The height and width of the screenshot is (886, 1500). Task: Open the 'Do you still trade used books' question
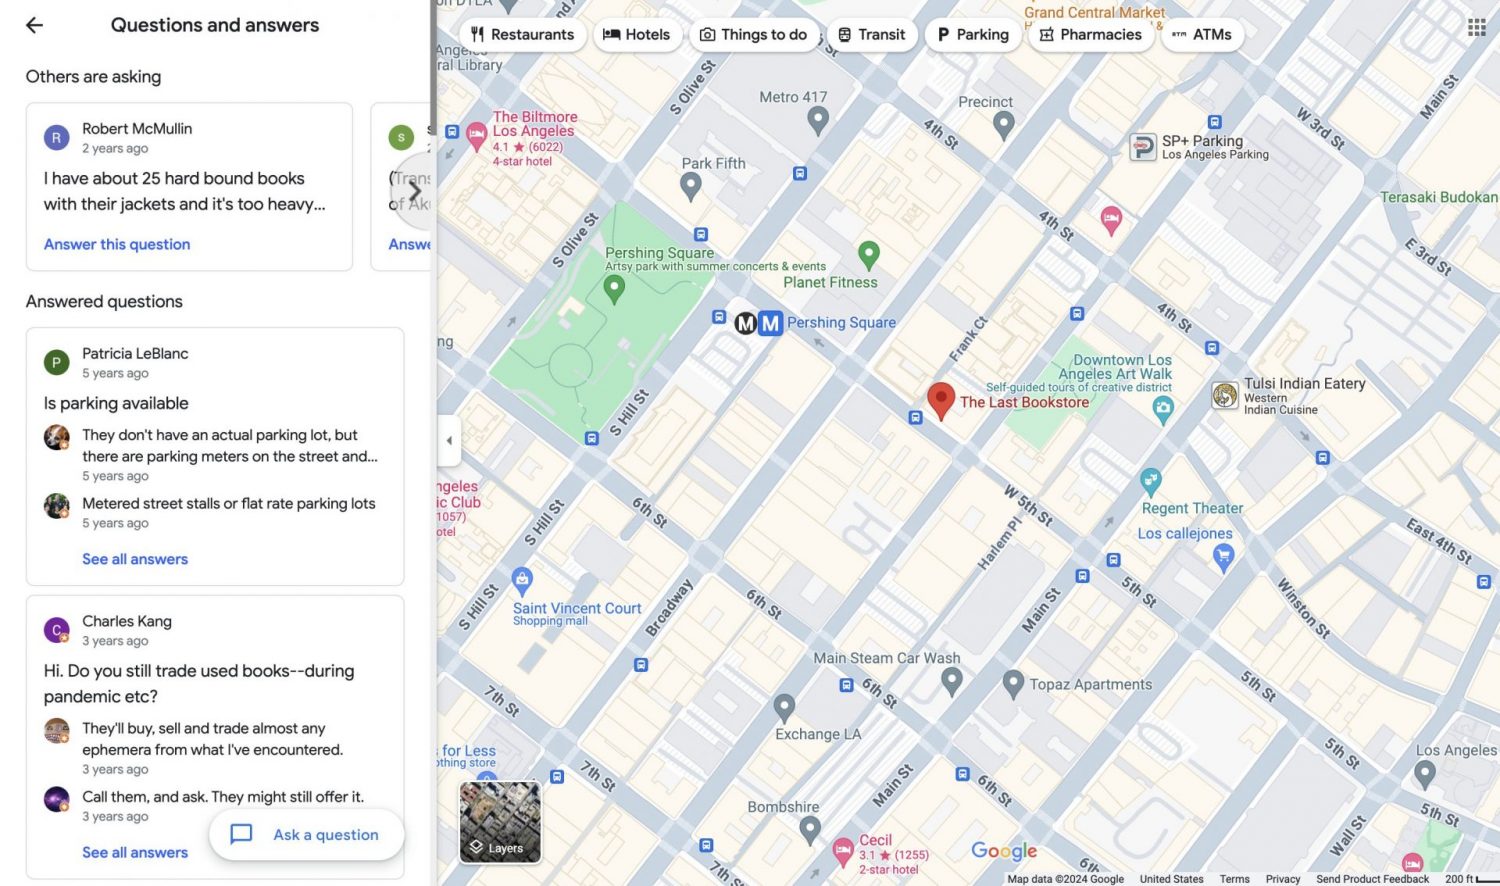(x=199, y=683)
